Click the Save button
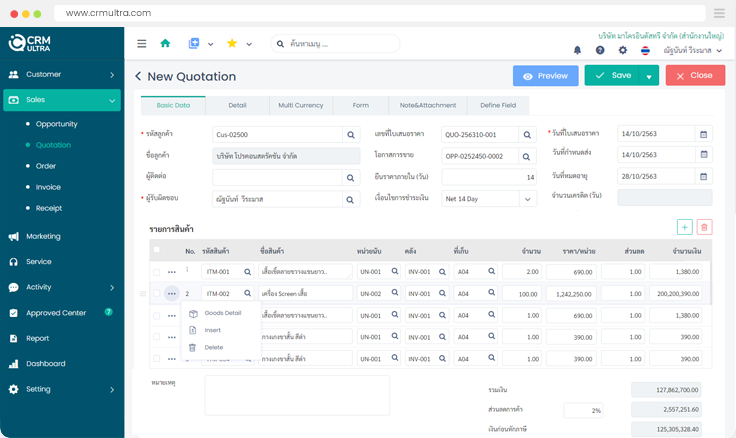This screenshot has height=438, width=736. [x=612, y=76]
